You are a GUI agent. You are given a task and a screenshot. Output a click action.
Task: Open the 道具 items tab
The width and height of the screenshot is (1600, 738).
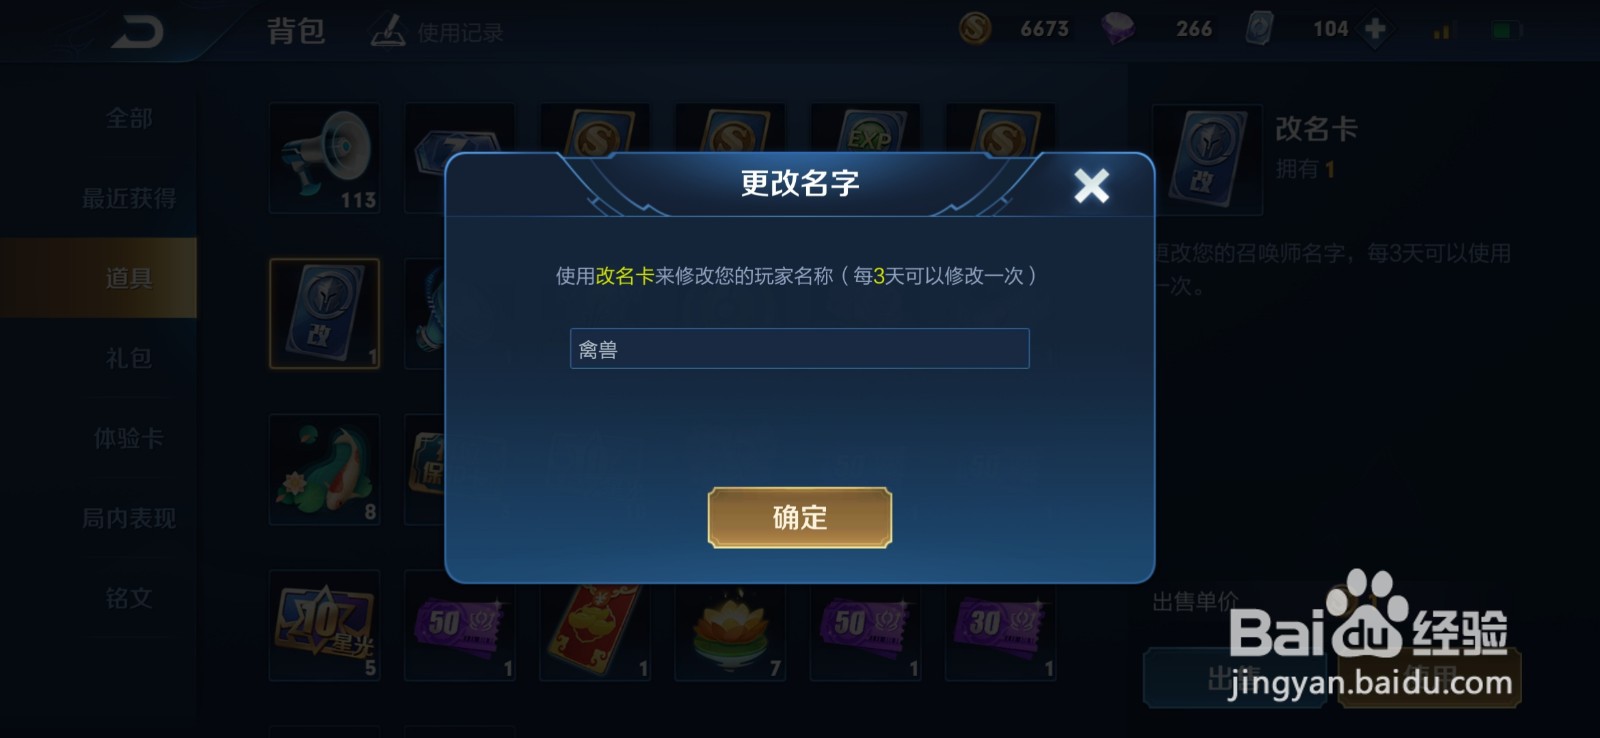129,278
